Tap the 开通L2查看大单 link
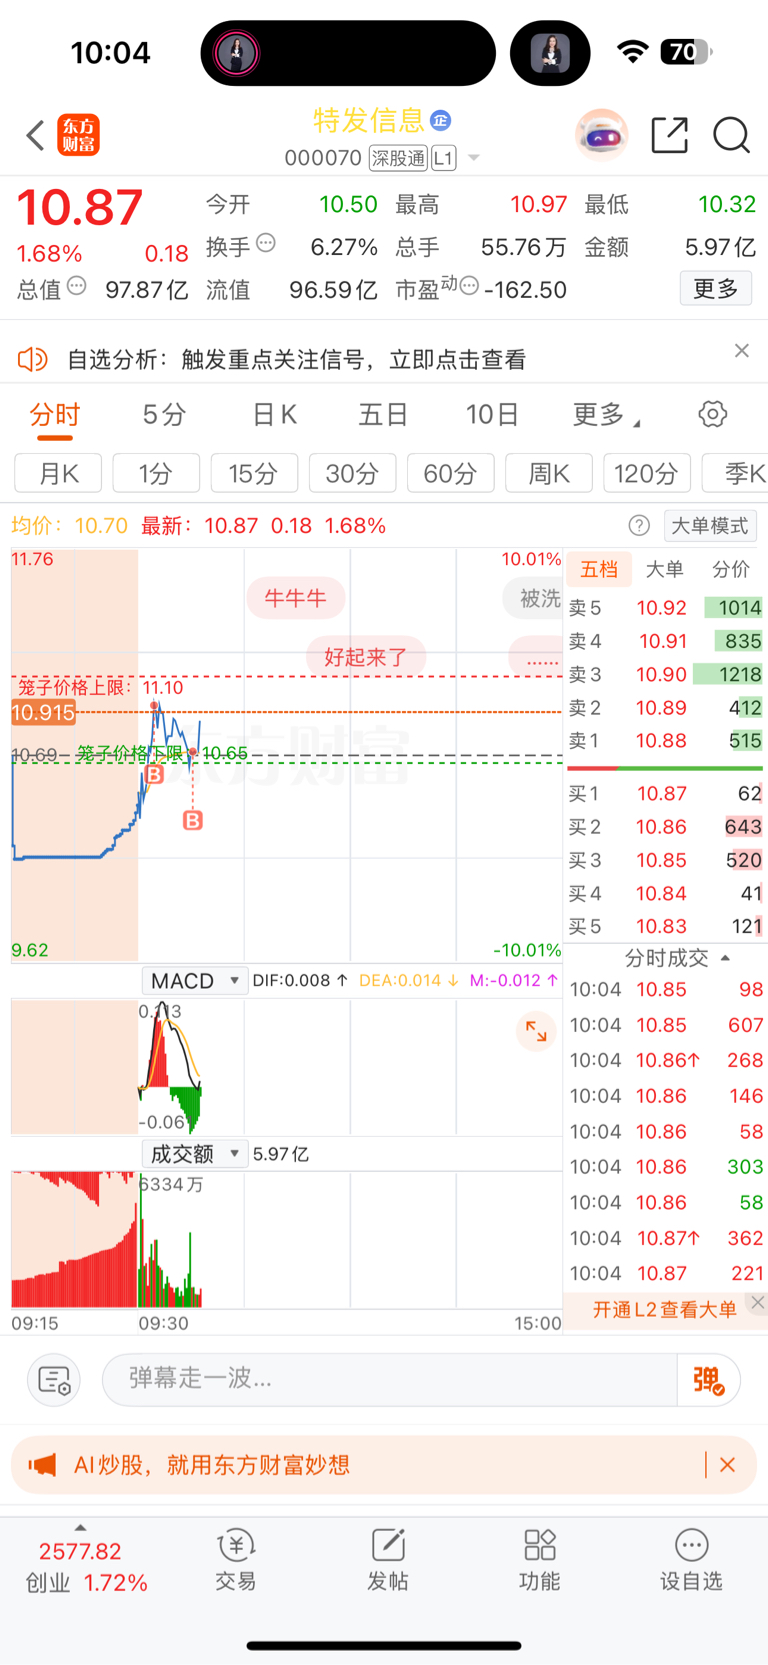The width and height of the screenshot is (768, 1665). 664,1309
